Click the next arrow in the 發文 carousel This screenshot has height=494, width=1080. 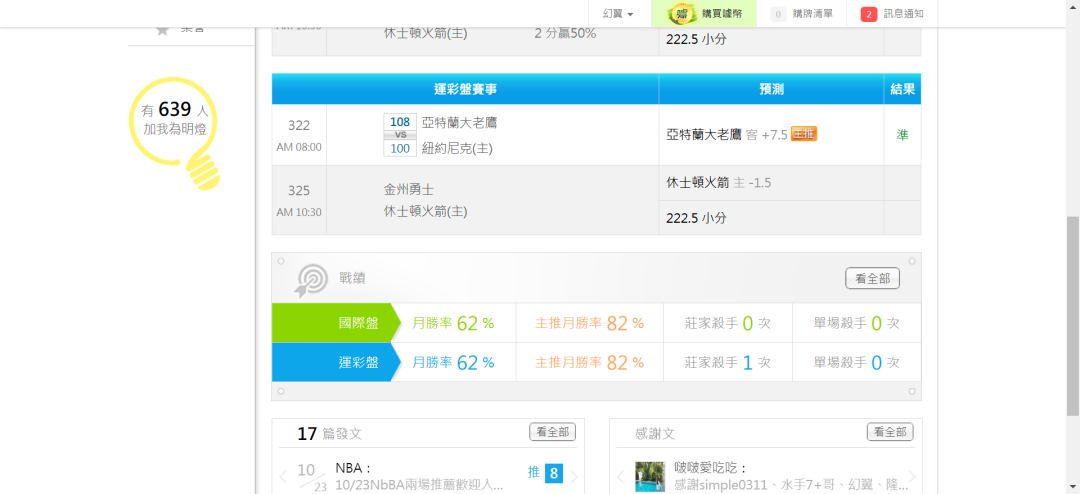[574, 476]
